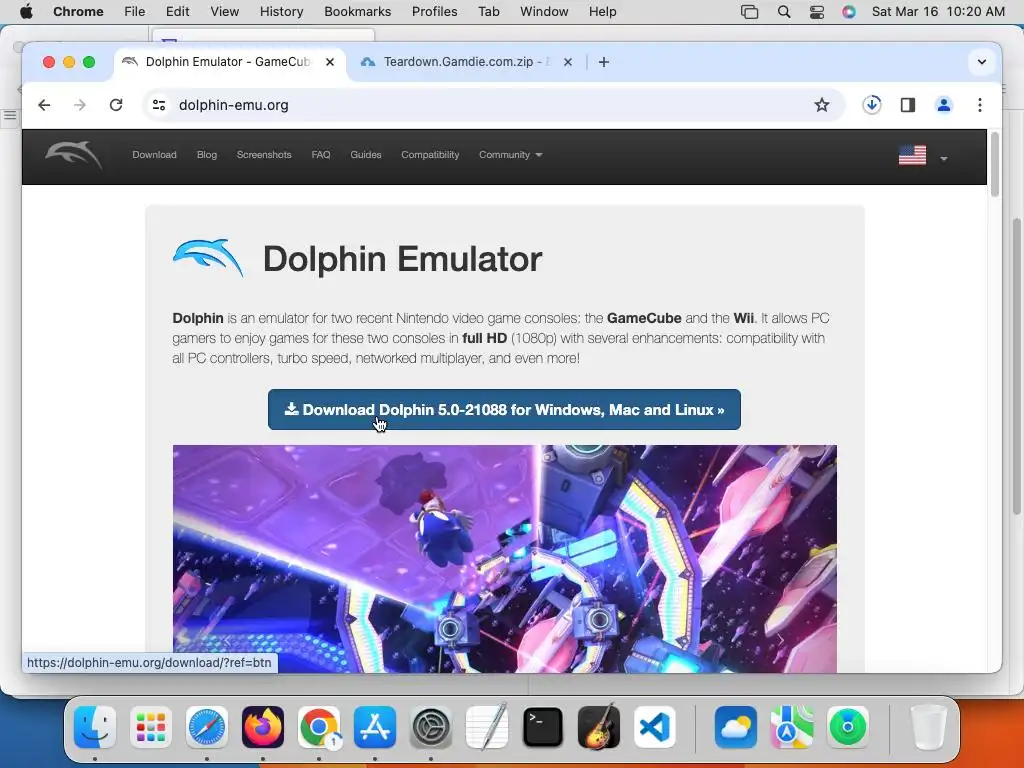Image resolution: width=1024 pixels, height=768 pixels.
Task: Open the Trash in the Dock
Action: (x=928, y=727)
